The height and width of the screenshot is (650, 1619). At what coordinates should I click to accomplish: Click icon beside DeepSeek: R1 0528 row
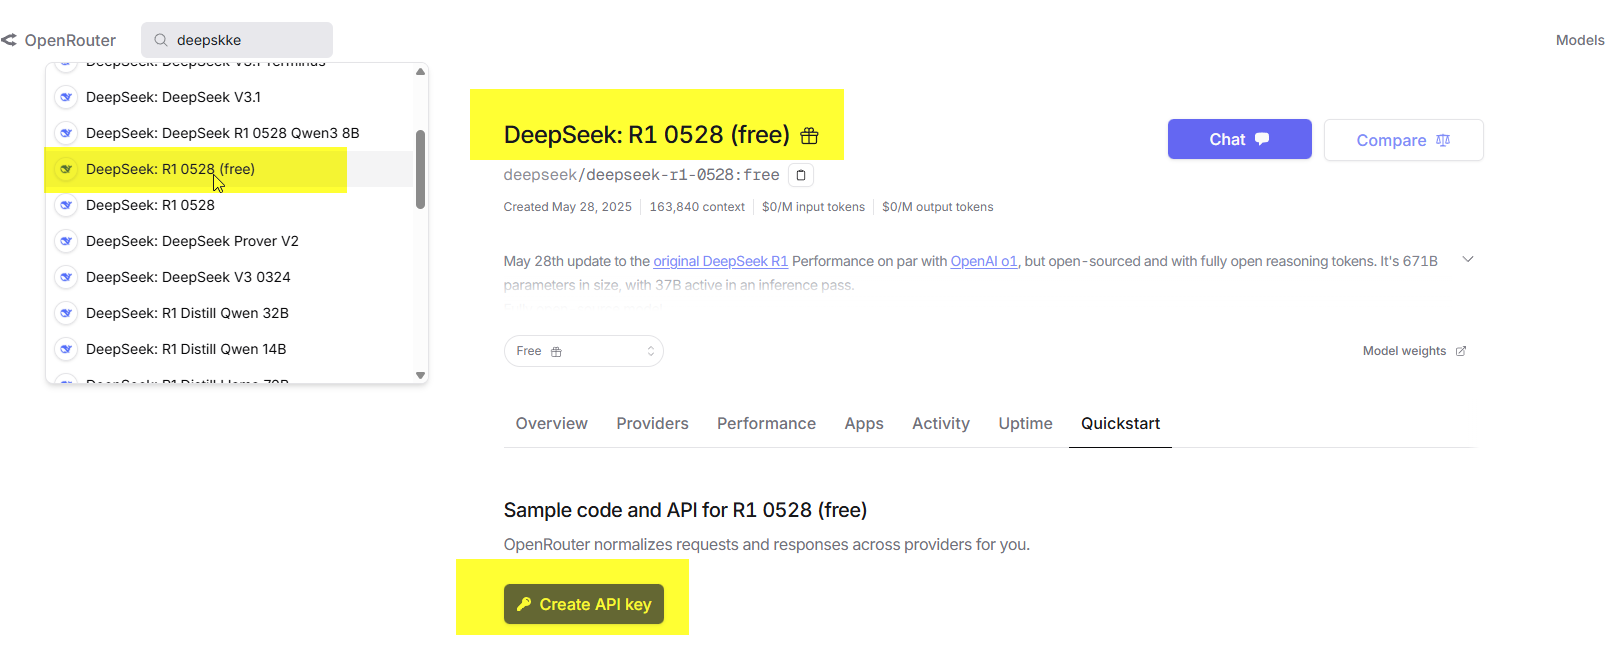coord(66,205)
